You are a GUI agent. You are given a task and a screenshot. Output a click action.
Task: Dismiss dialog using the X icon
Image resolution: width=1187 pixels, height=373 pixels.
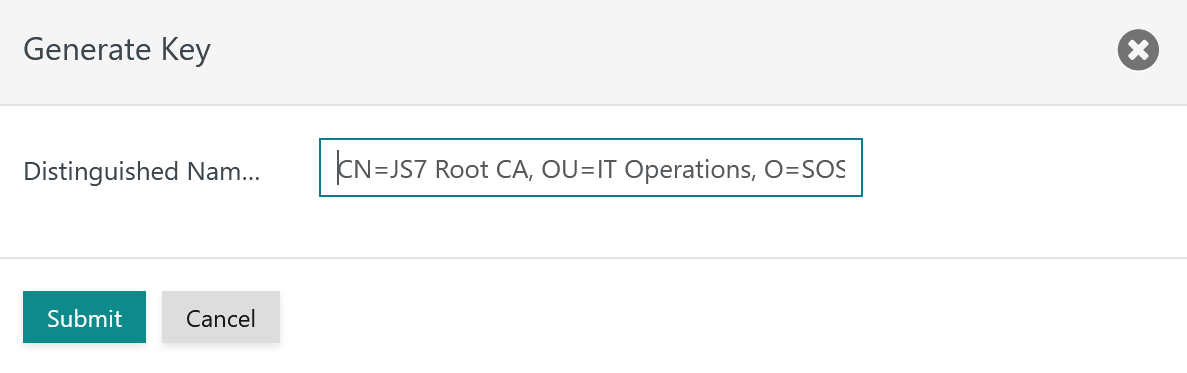(x=1138, y=51)
